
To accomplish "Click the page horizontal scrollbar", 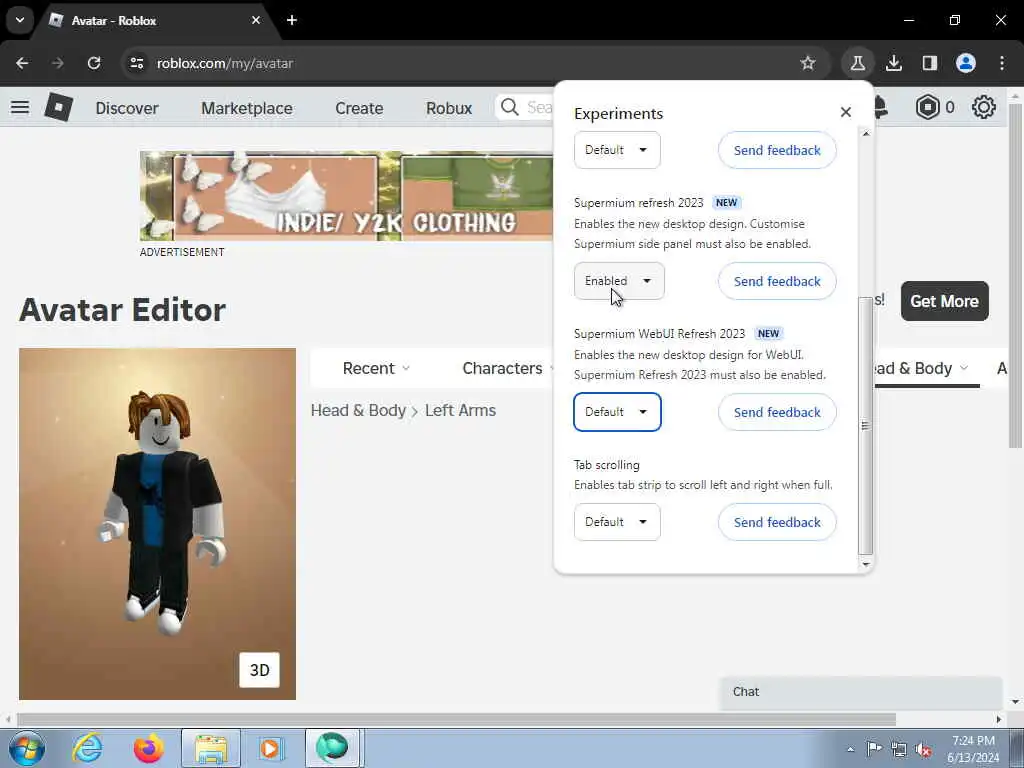I will pos(456,720).
